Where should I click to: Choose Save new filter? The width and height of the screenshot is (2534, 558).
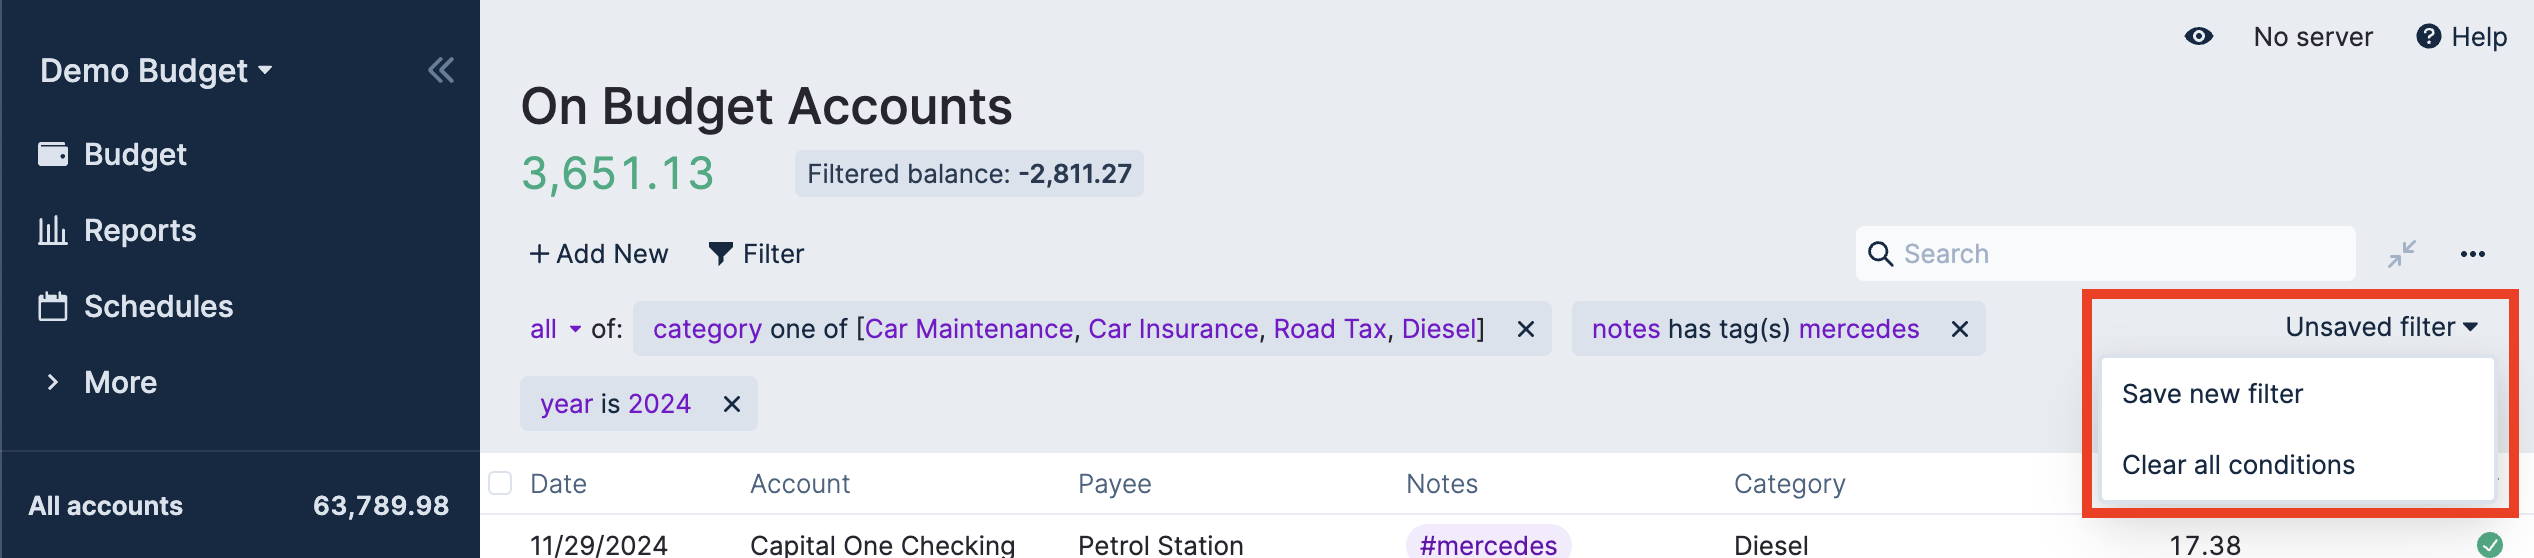tap(2212, 394)
